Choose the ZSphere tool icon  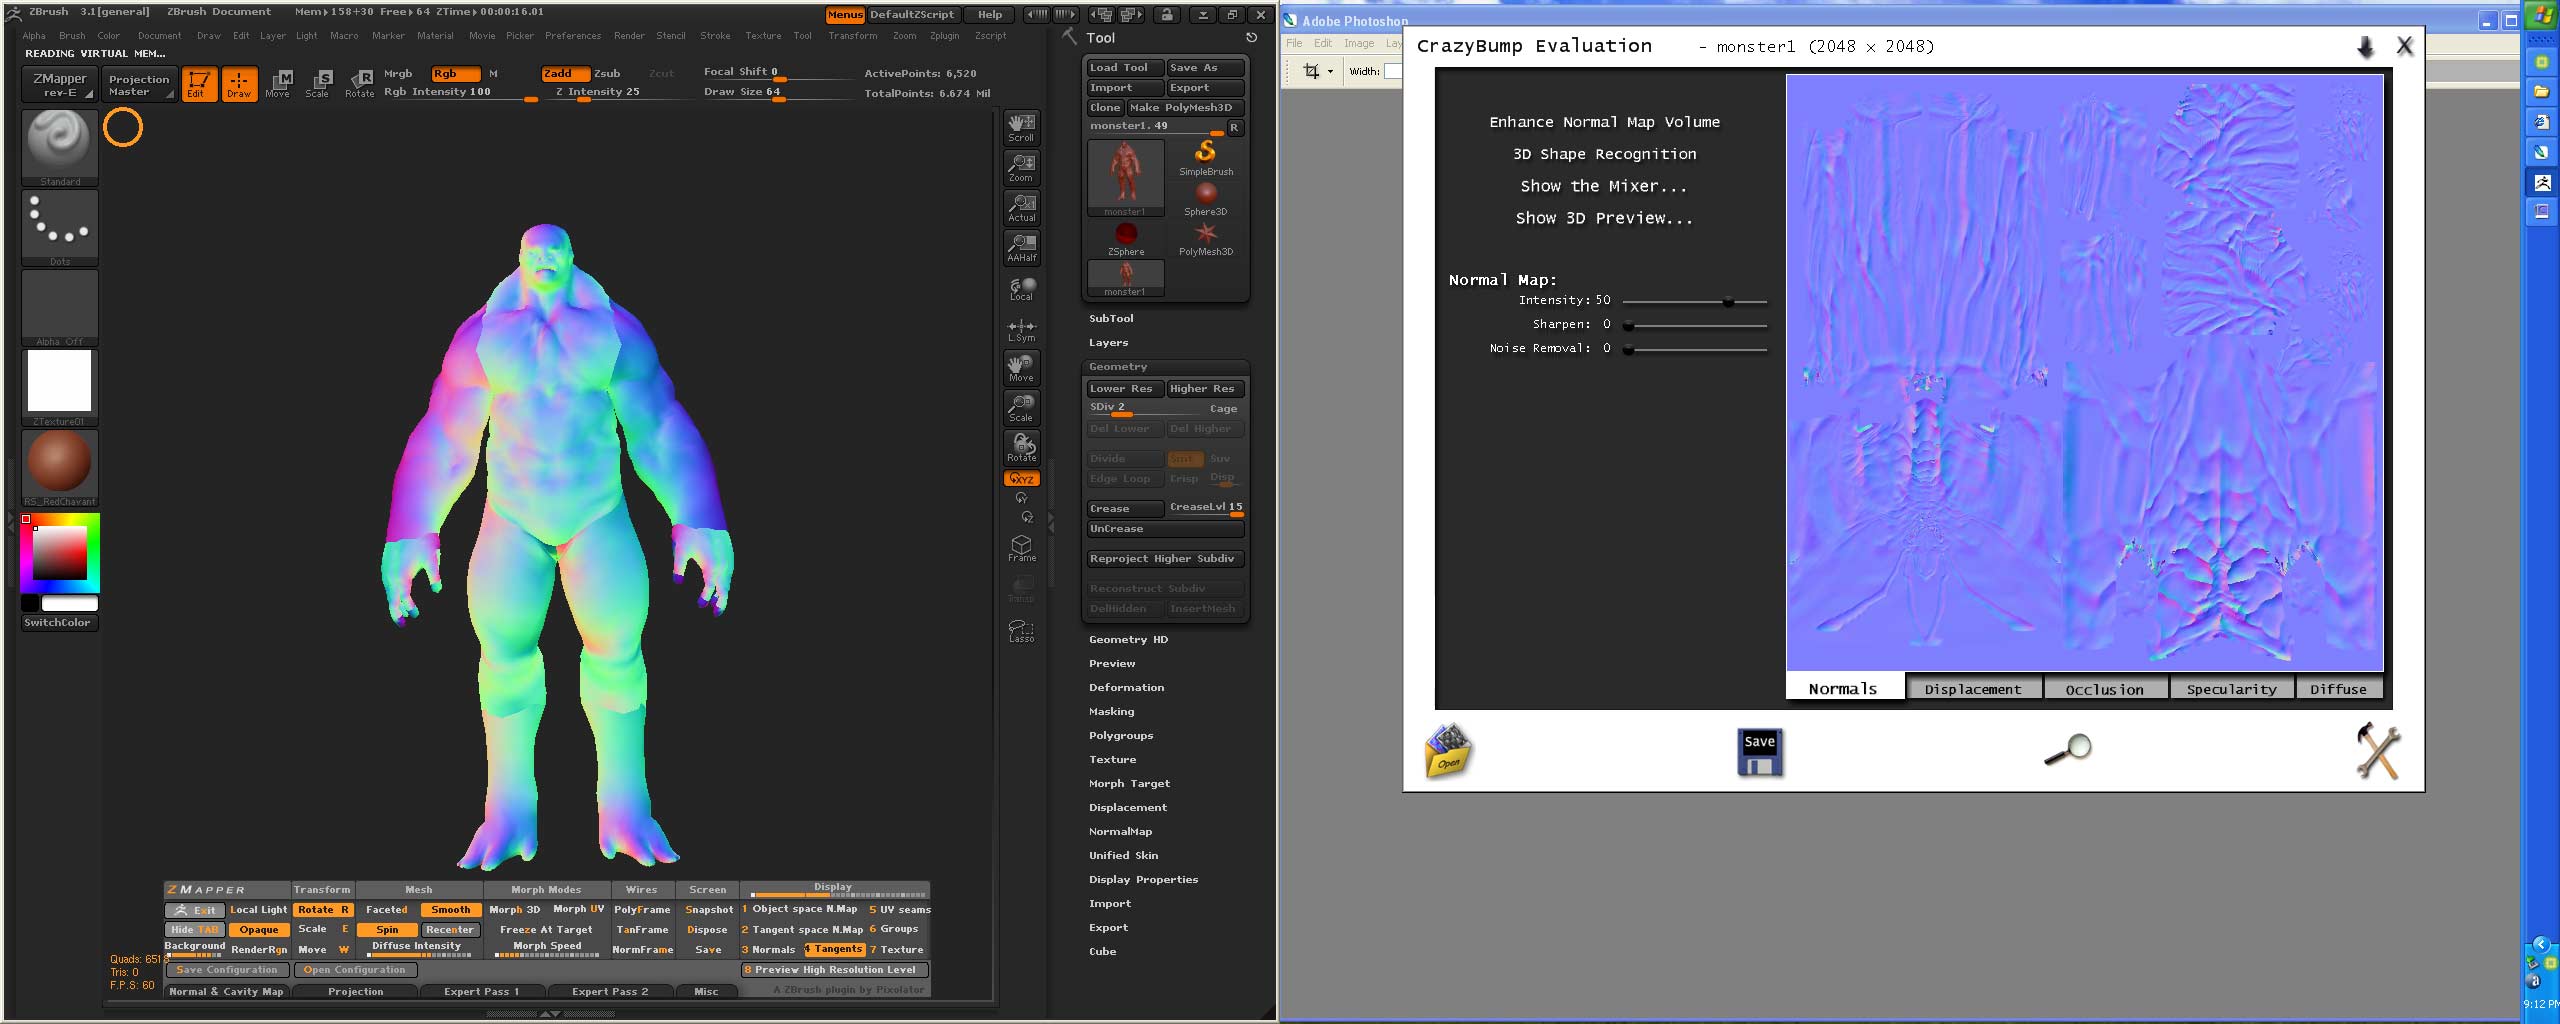(1126, 238)
